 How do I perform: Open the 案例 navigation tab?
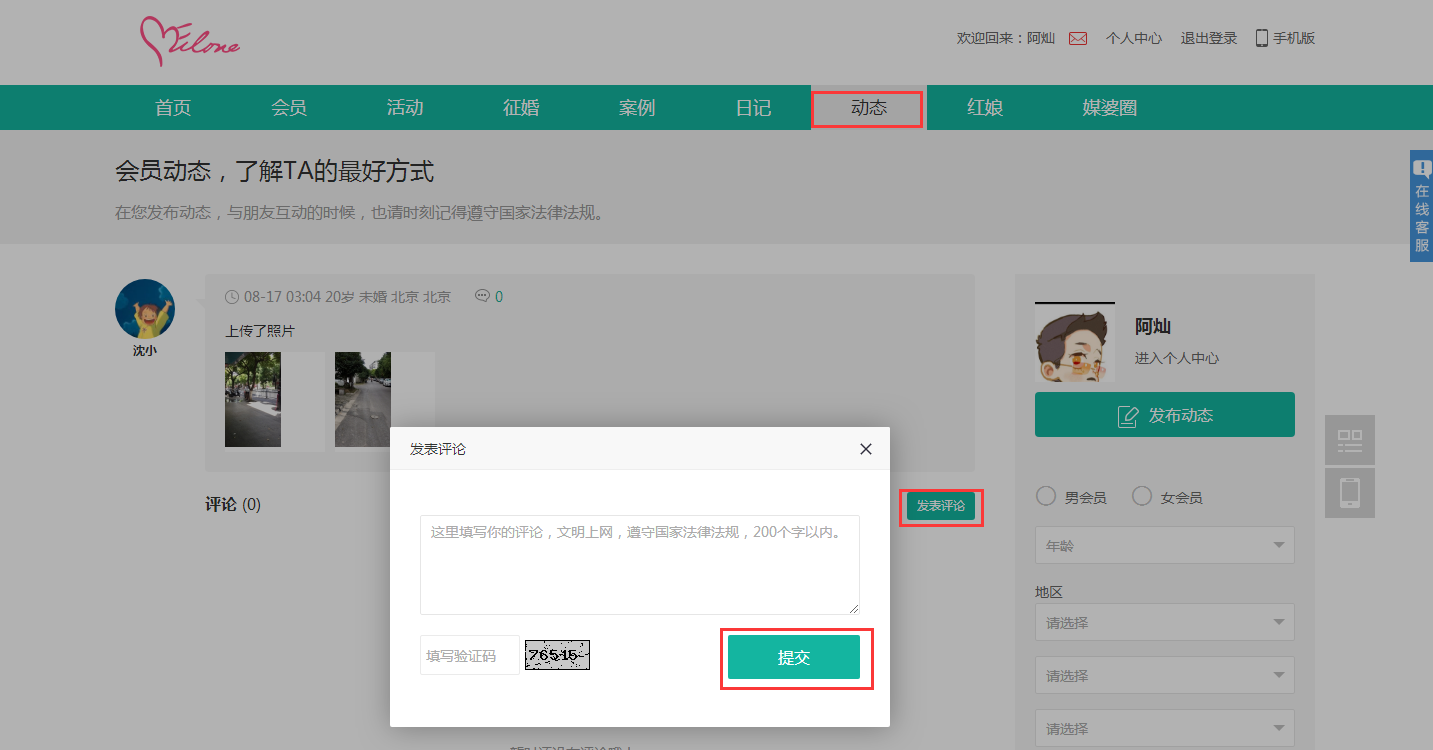pos(637,108)
